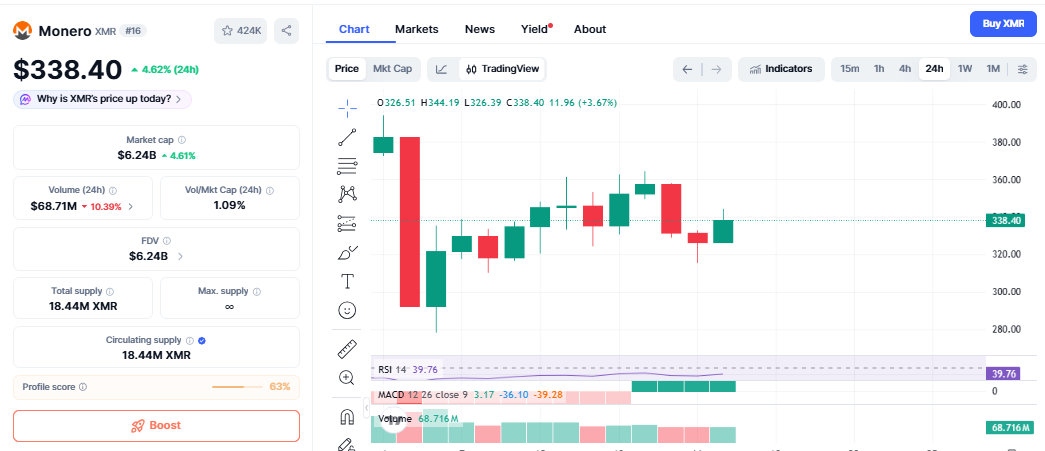
Task: Click the Boost button
Action: point(157,426)
